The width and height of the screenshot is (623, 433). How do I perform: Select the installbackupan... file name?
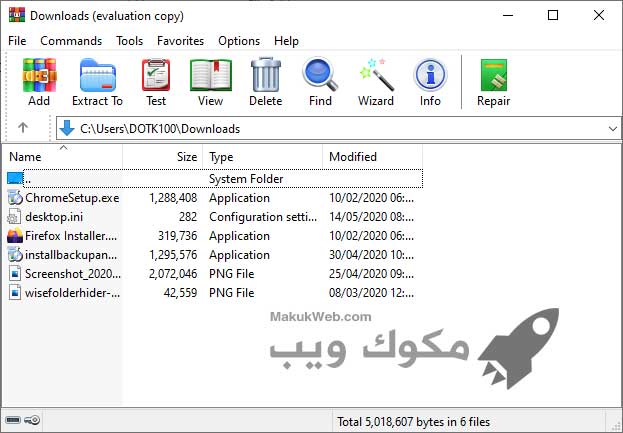click(x=71, y=255)
